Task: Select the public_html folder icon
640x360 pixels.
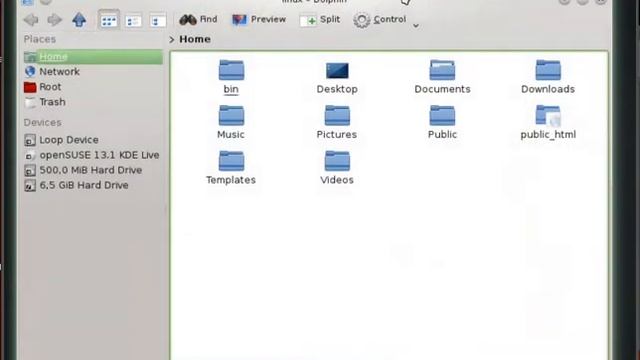Action: point(548,116)
